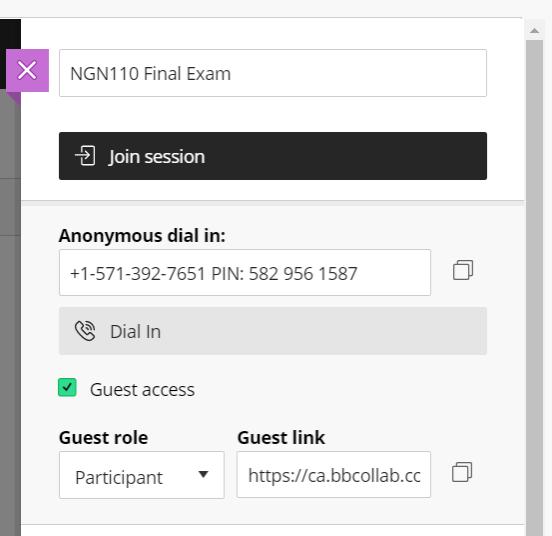Click the Guest role label

pyautogui.click(x=104, y=437)
